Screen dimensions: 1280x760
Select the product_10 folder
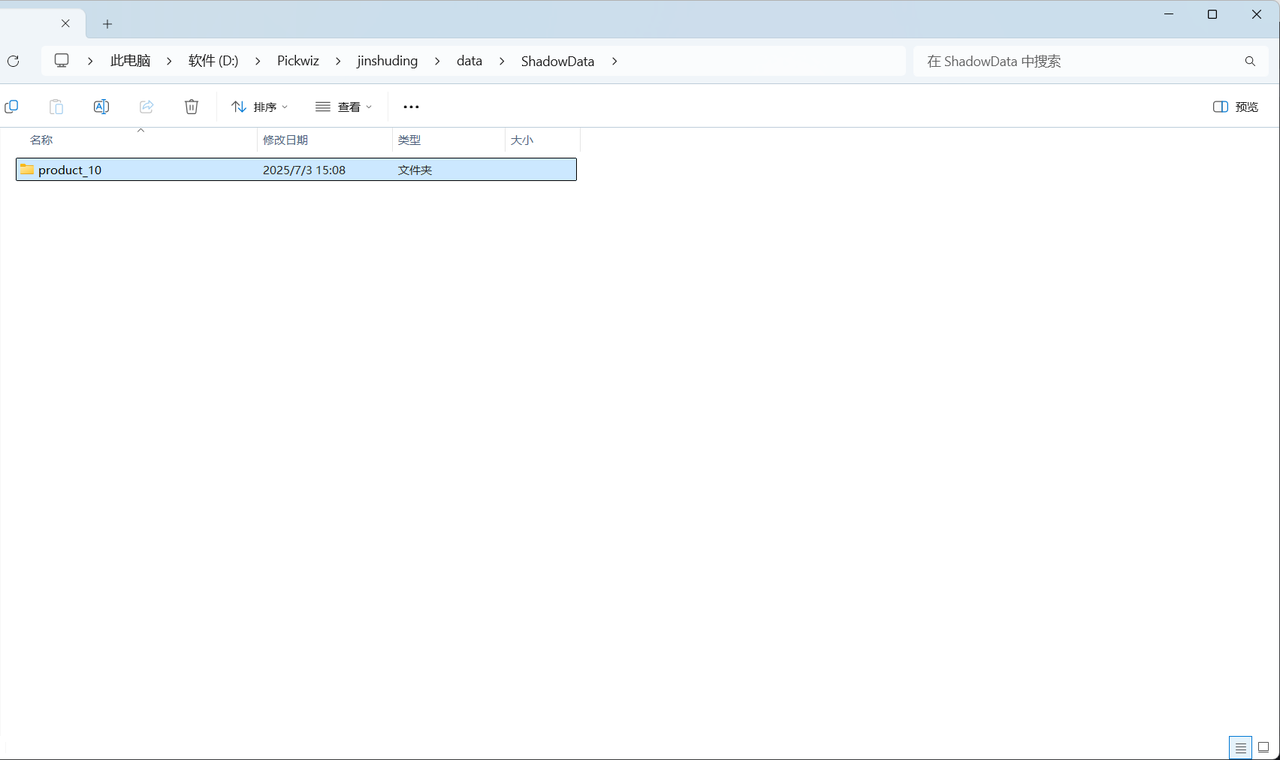[x=70, y=170]
